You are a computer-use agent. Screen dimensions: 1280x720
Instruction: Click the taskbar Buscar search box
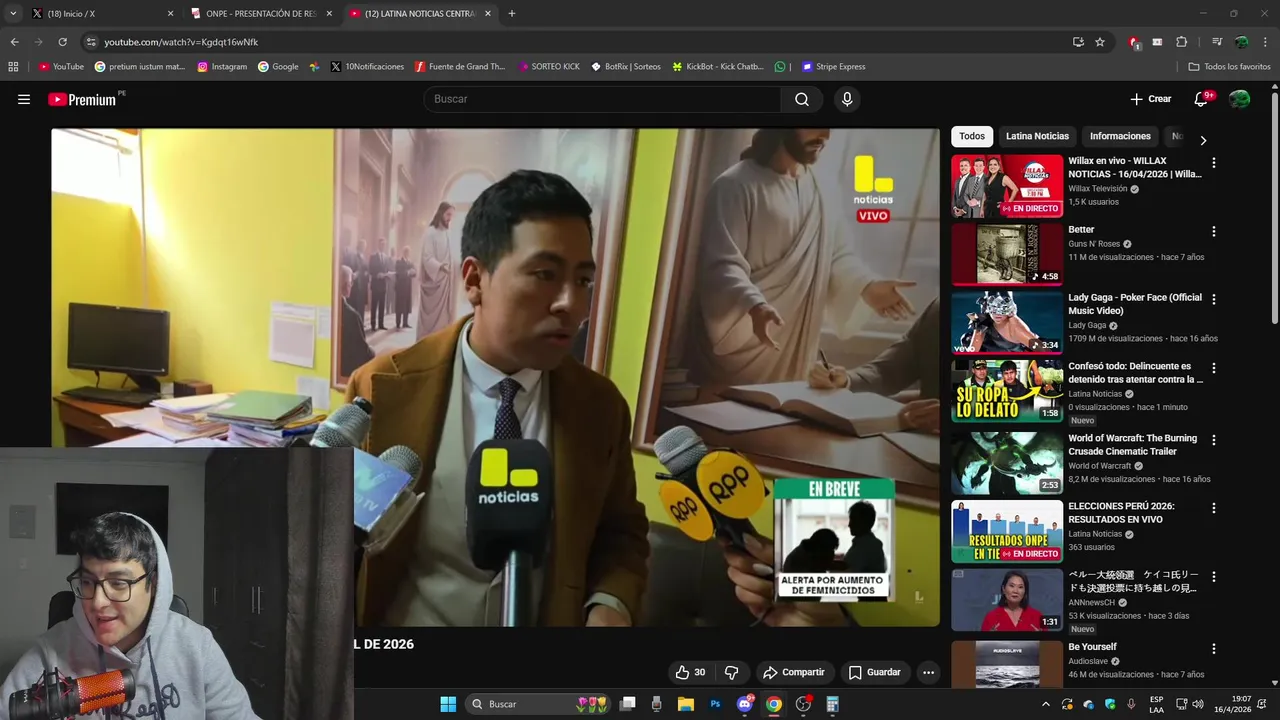[x=538, y=704]
